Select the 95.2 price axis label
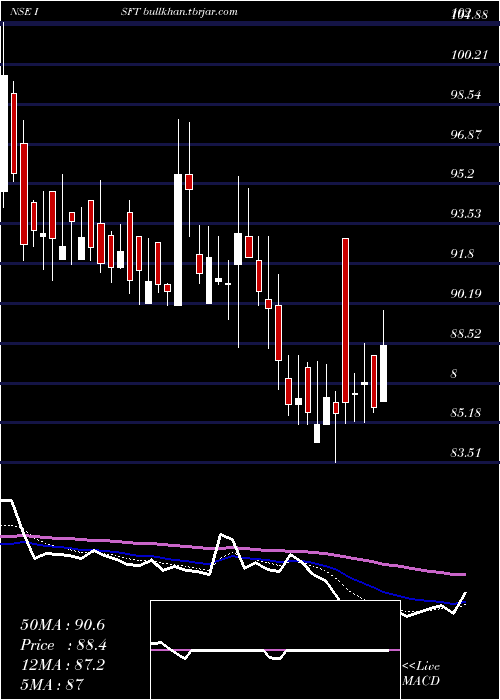 462,174
